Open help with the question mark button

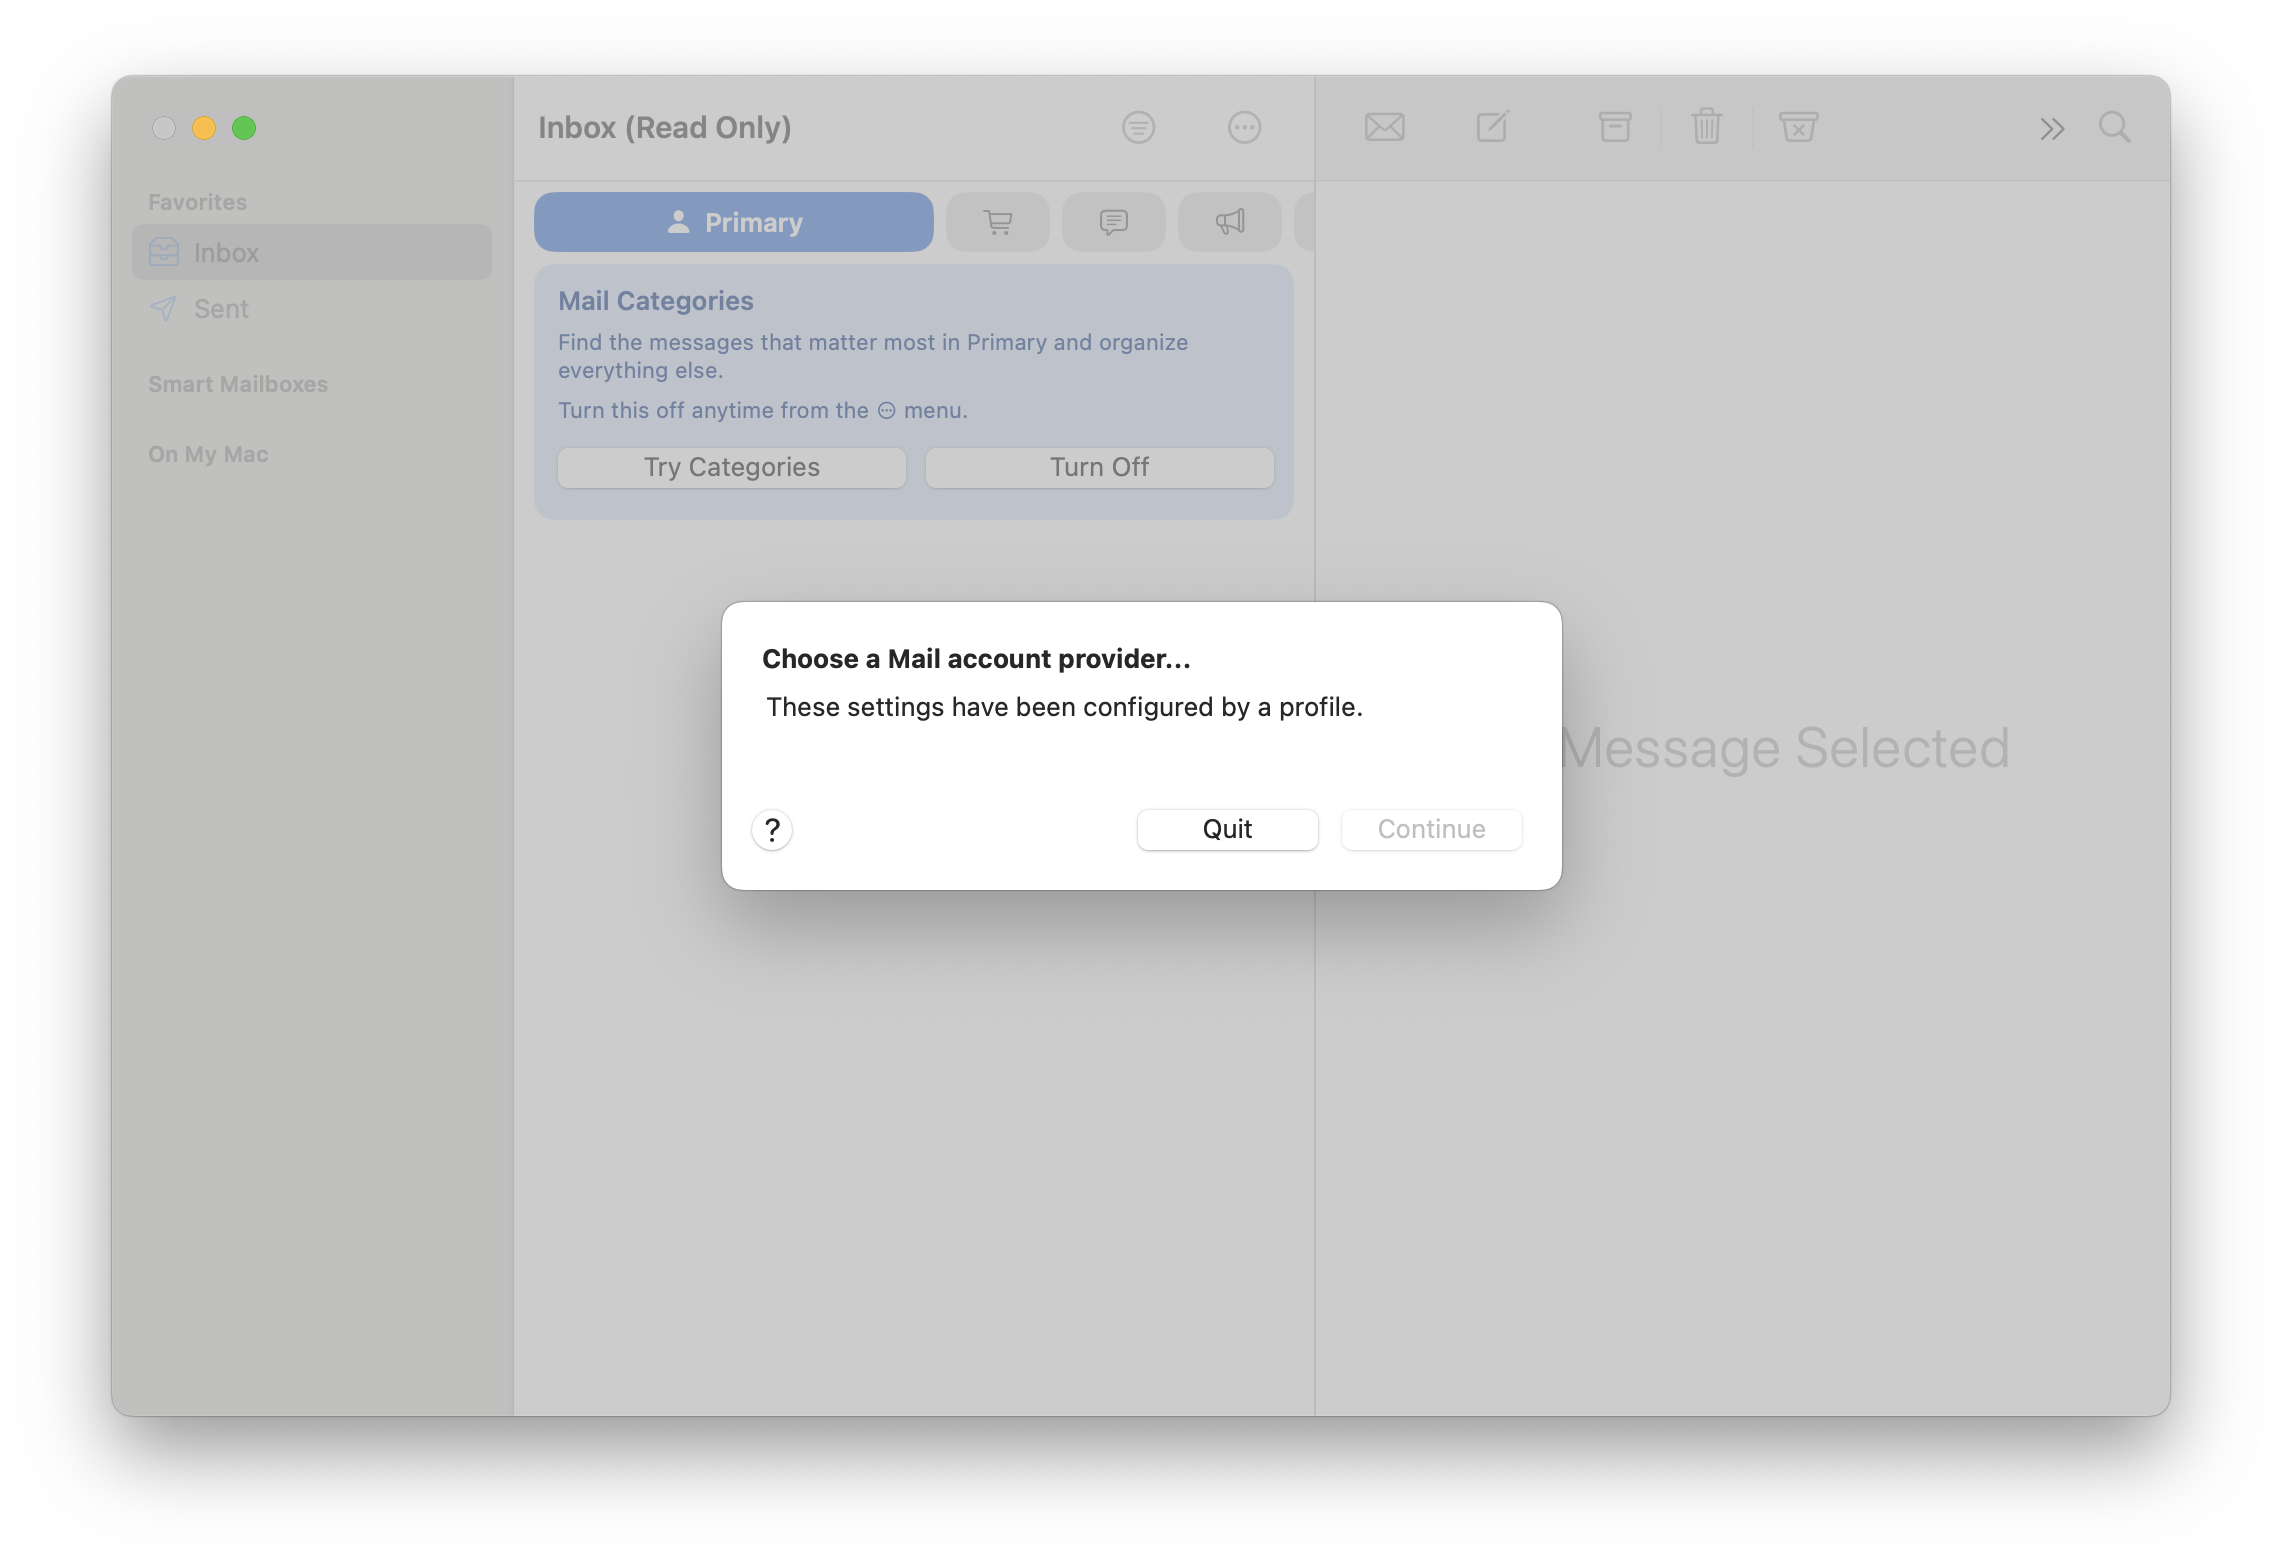coord(772,830)
